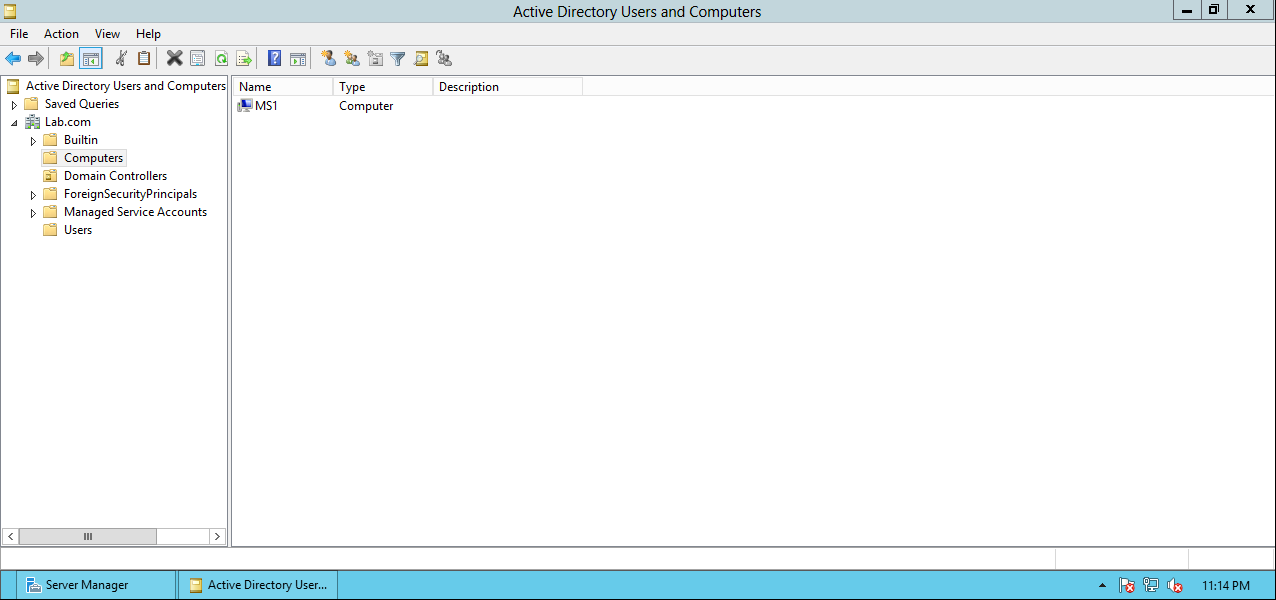The height and width of the screenshot is (600, 1276).
Task: Select the Domain Controllers OU
Action: (115, 176)
